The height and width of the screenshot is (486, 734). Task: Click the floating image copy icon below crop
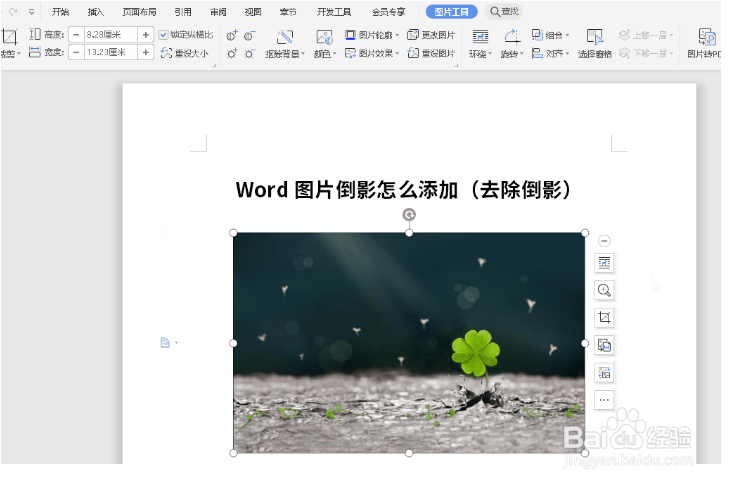[x=604, y=345]
